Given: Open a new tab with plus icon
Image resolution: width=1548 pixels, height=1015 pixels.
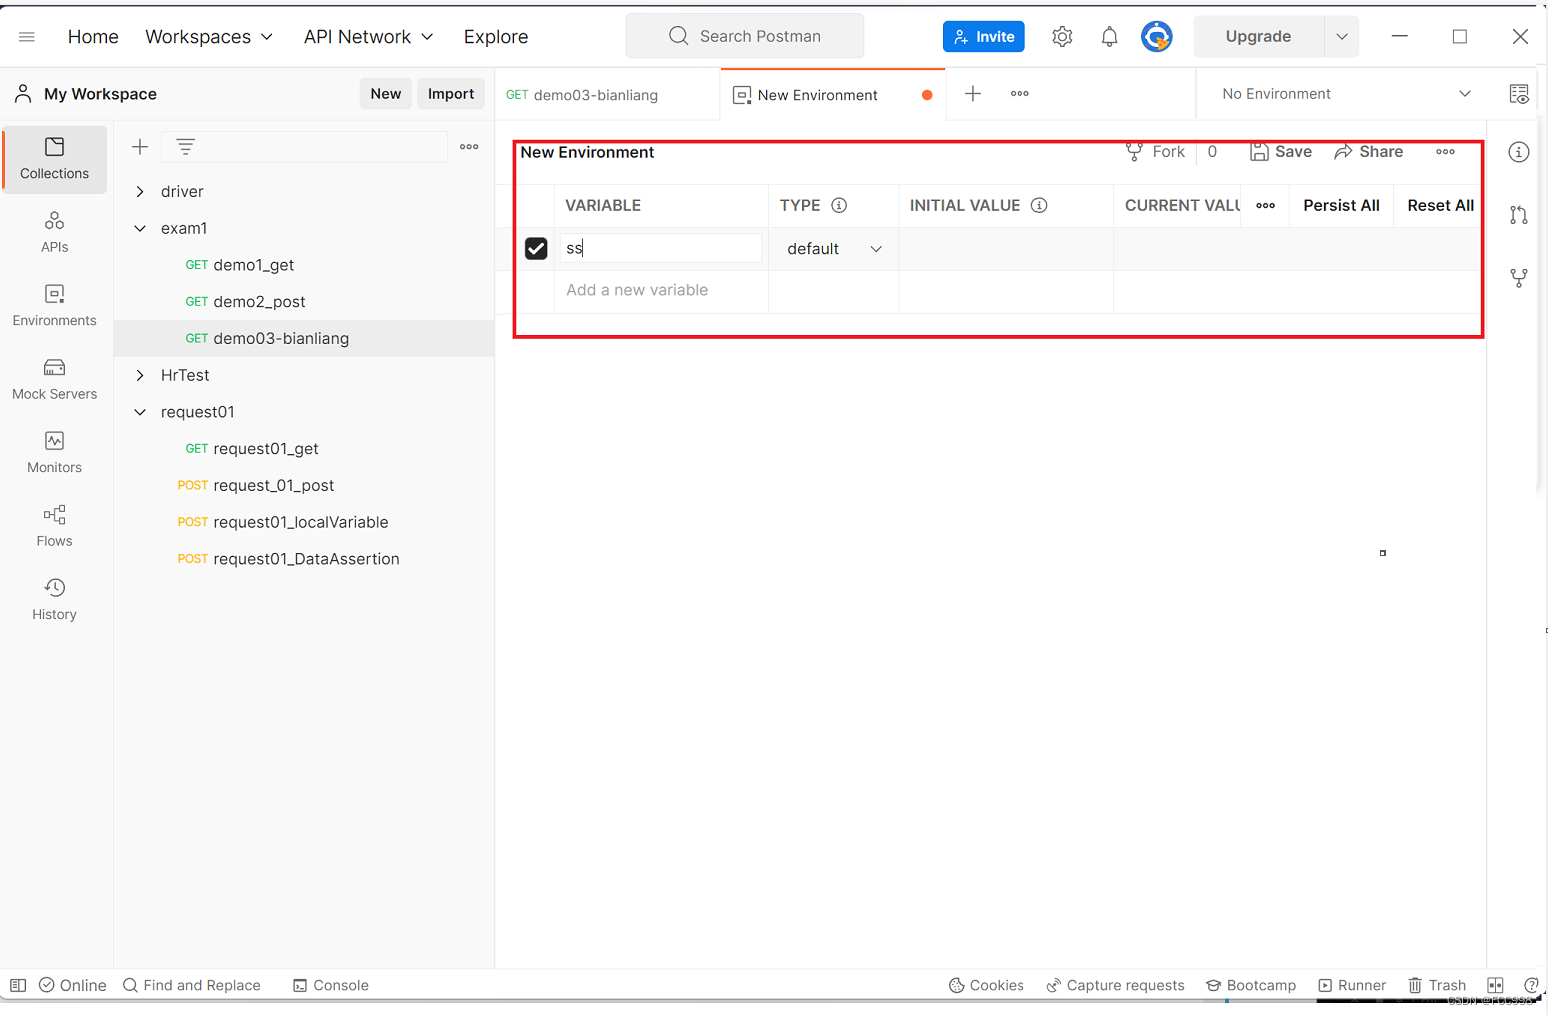Looking at the screenshot, I should [x=973, y=94].
